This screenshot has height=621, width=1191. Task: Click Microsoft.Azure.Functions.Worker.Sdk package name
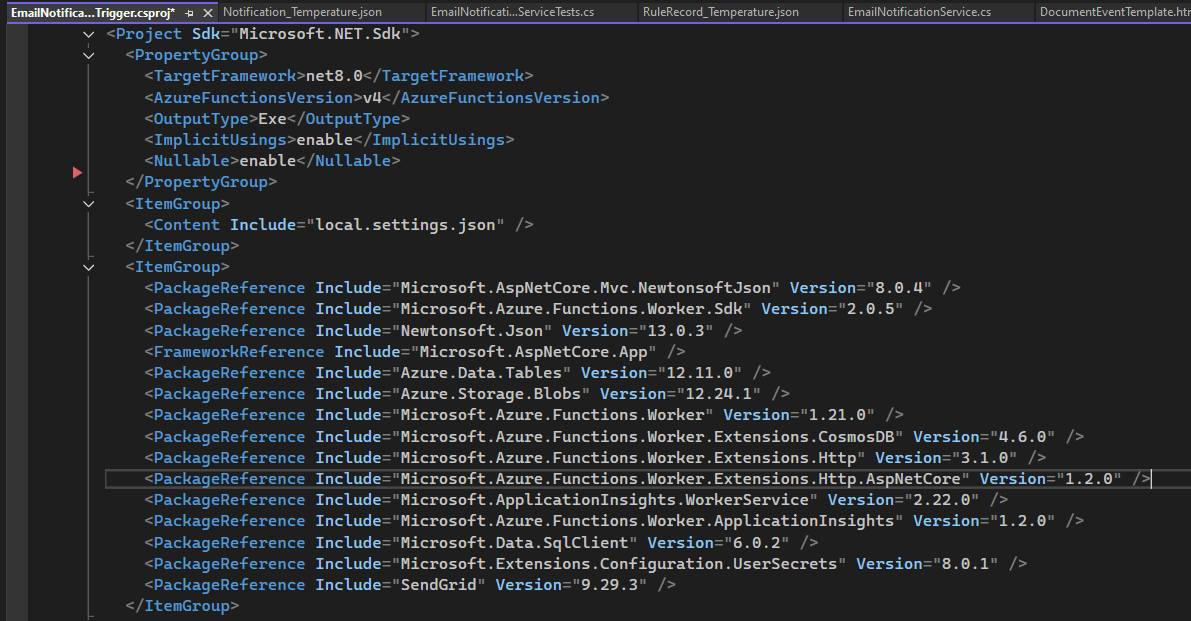point(571,309)
